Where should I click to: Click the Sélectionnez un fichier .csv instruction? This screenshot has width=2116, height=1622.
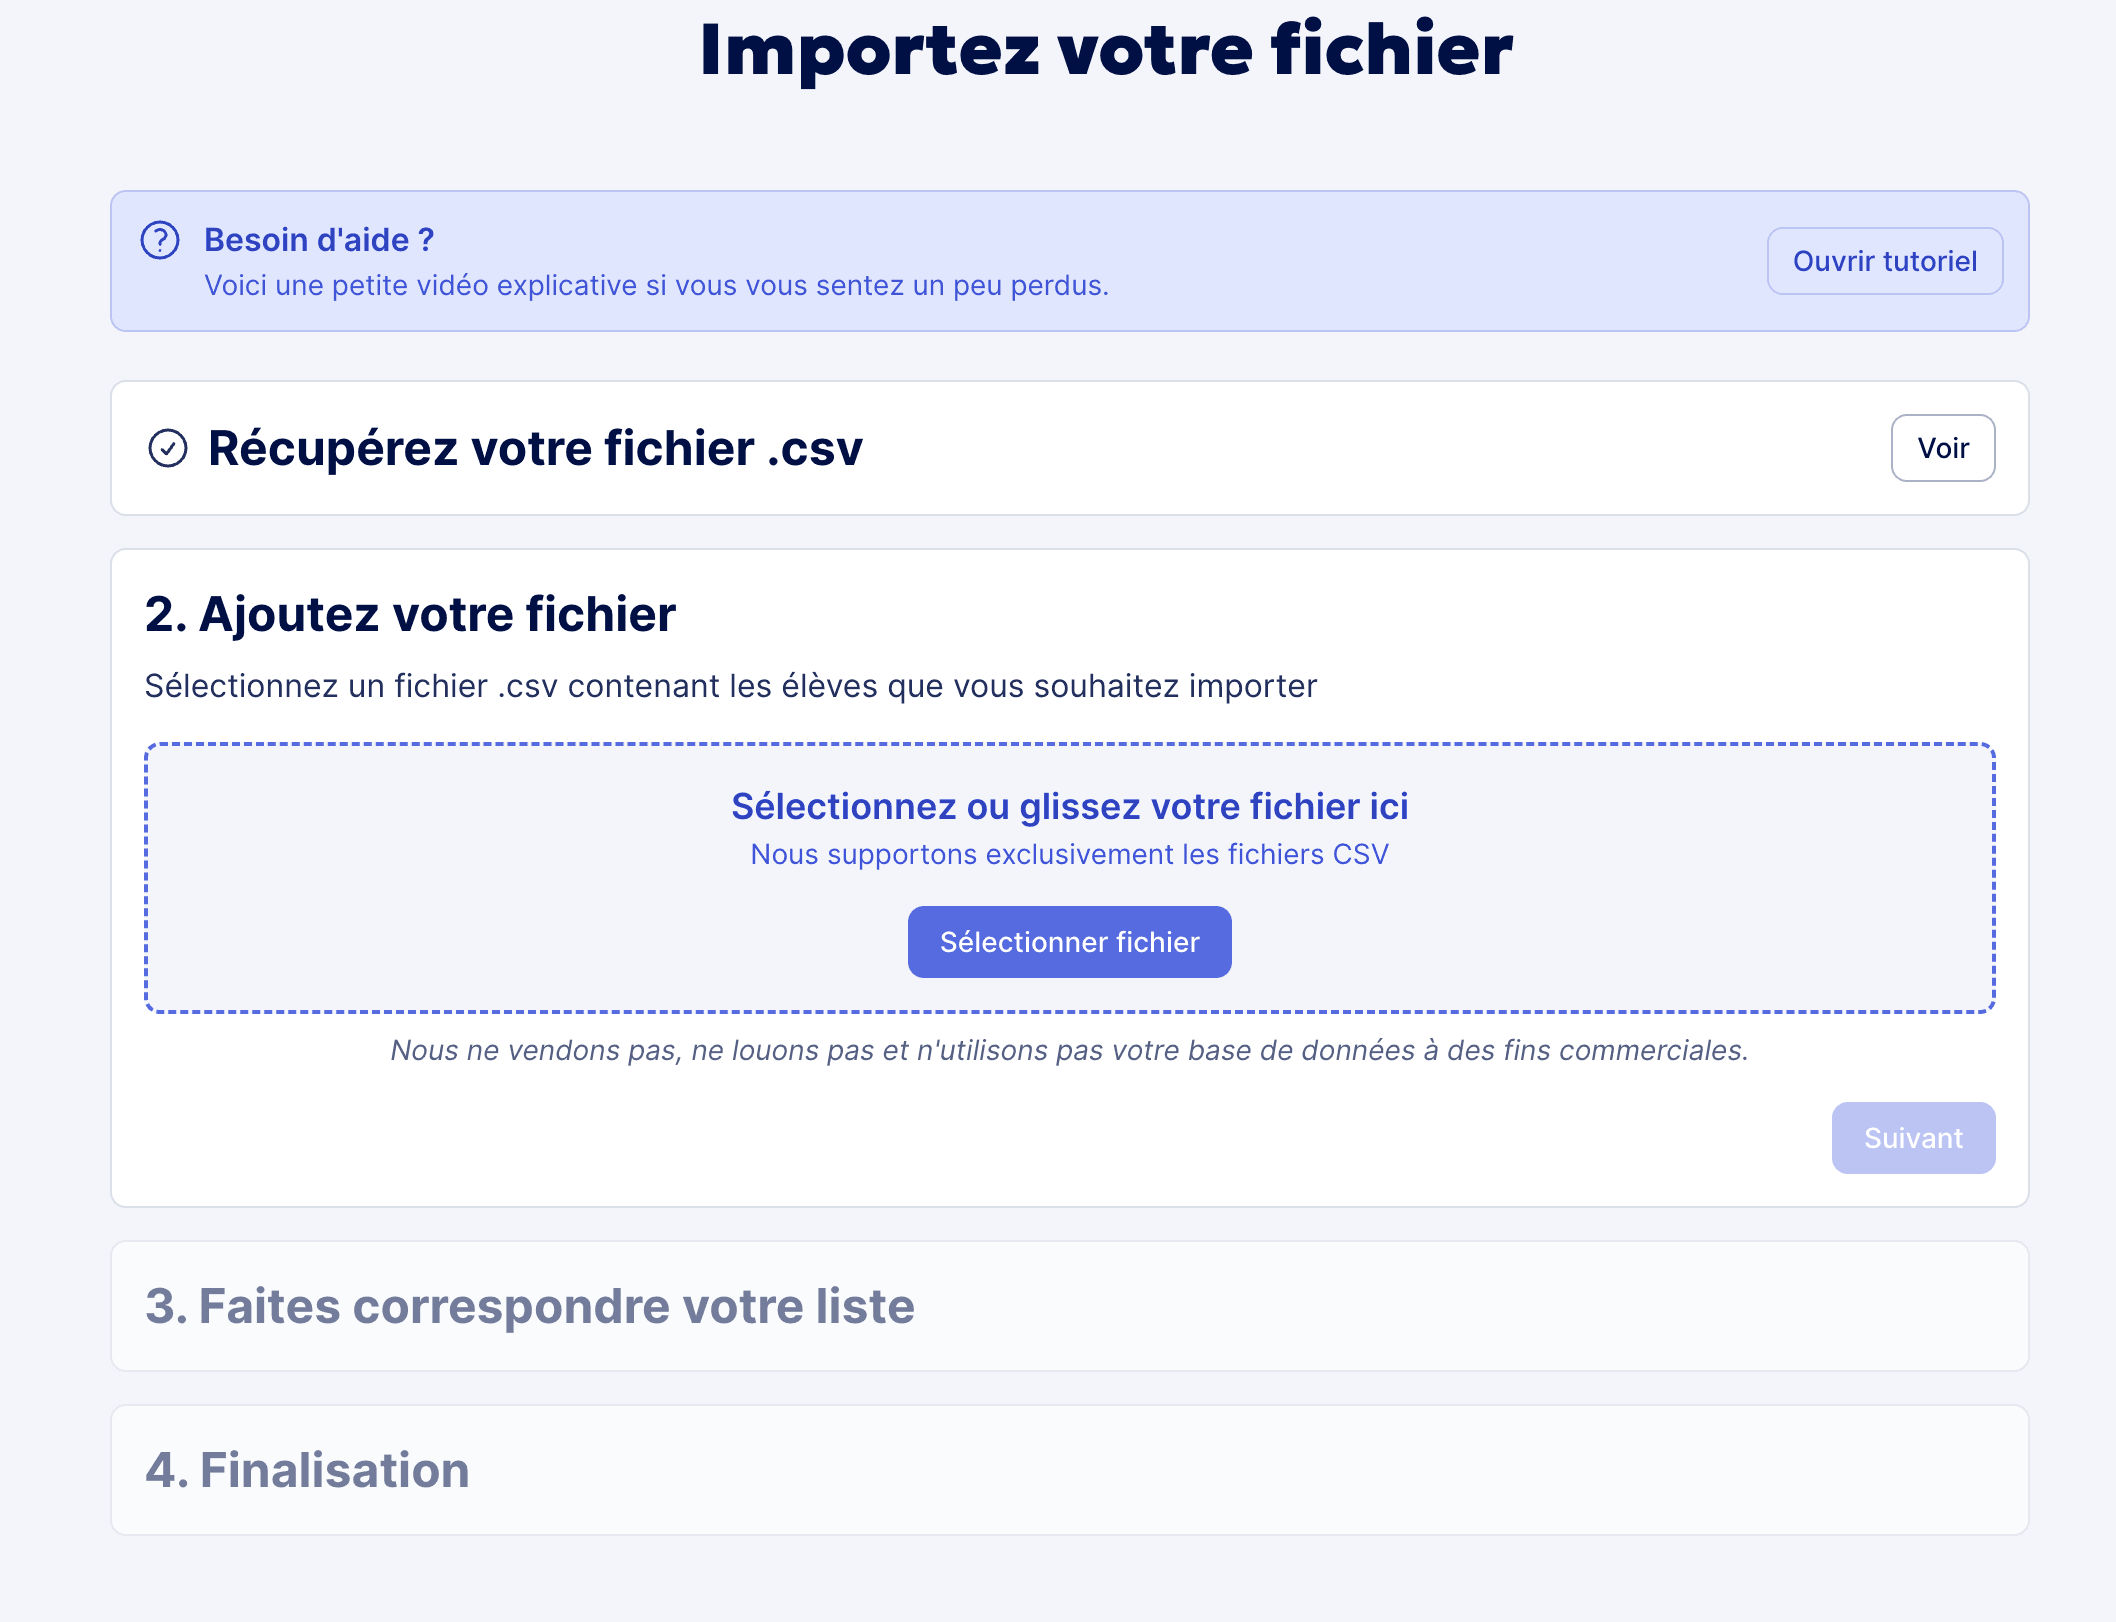pyautogui.click(x=731, y=686)
